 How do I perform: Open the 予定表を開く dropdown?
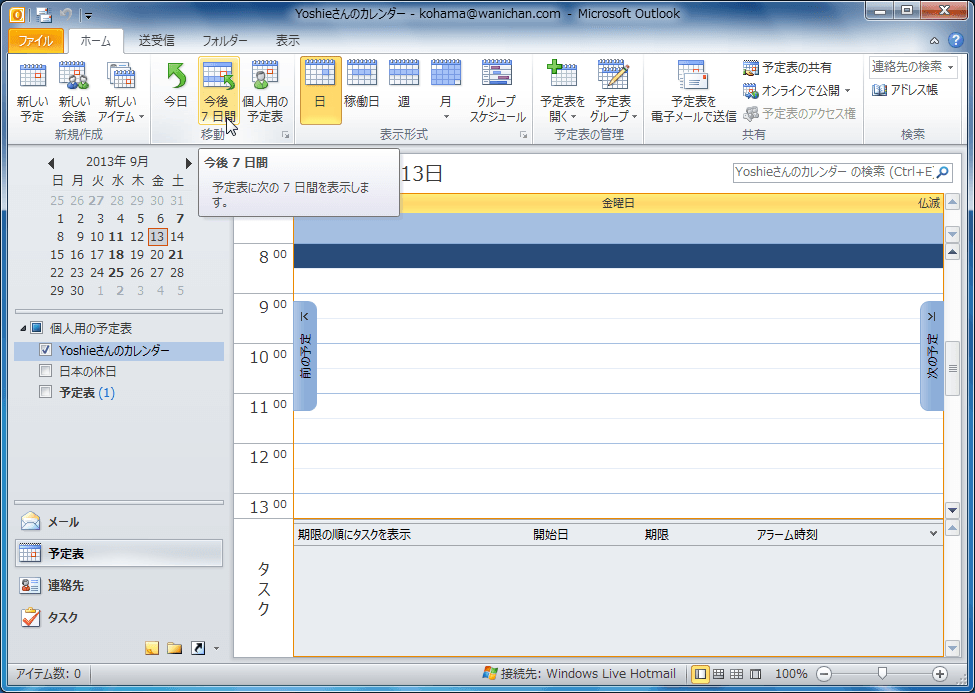point(562,91)
